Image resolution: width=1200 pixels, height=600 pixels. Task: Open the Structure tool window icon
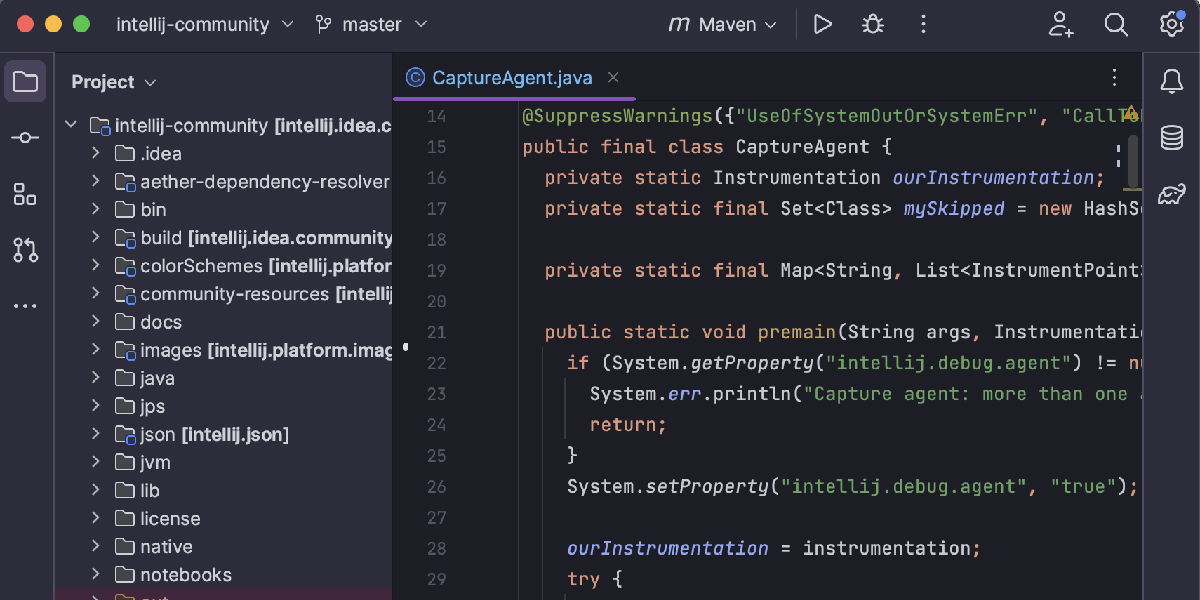coord(25,194)
